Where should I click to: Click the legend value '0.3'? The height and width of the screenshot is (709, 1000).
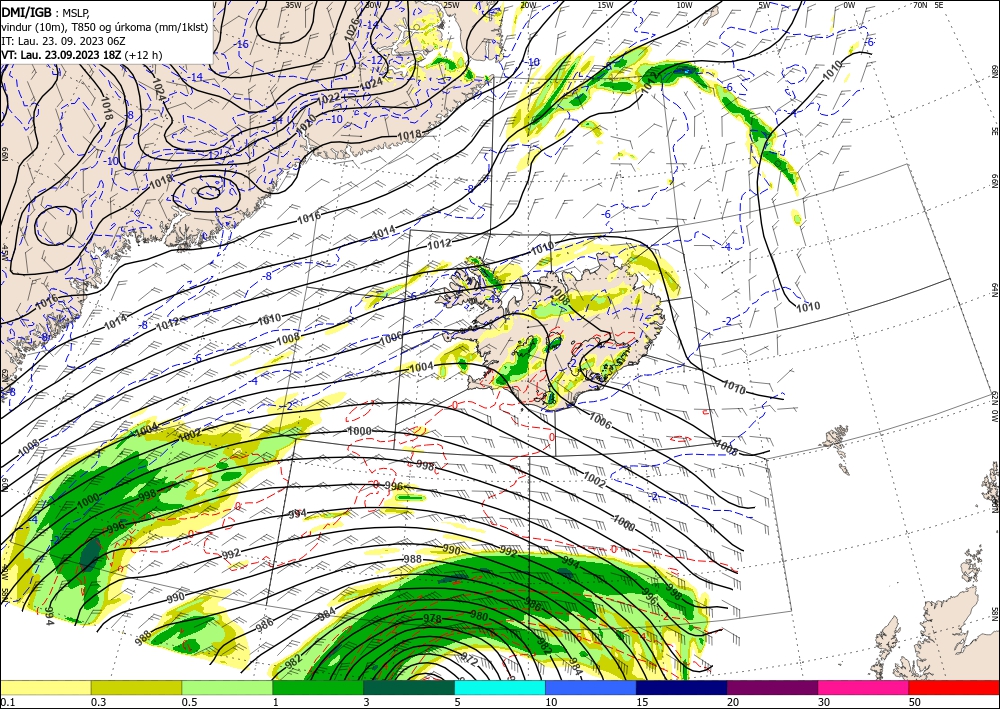(98, 702)
